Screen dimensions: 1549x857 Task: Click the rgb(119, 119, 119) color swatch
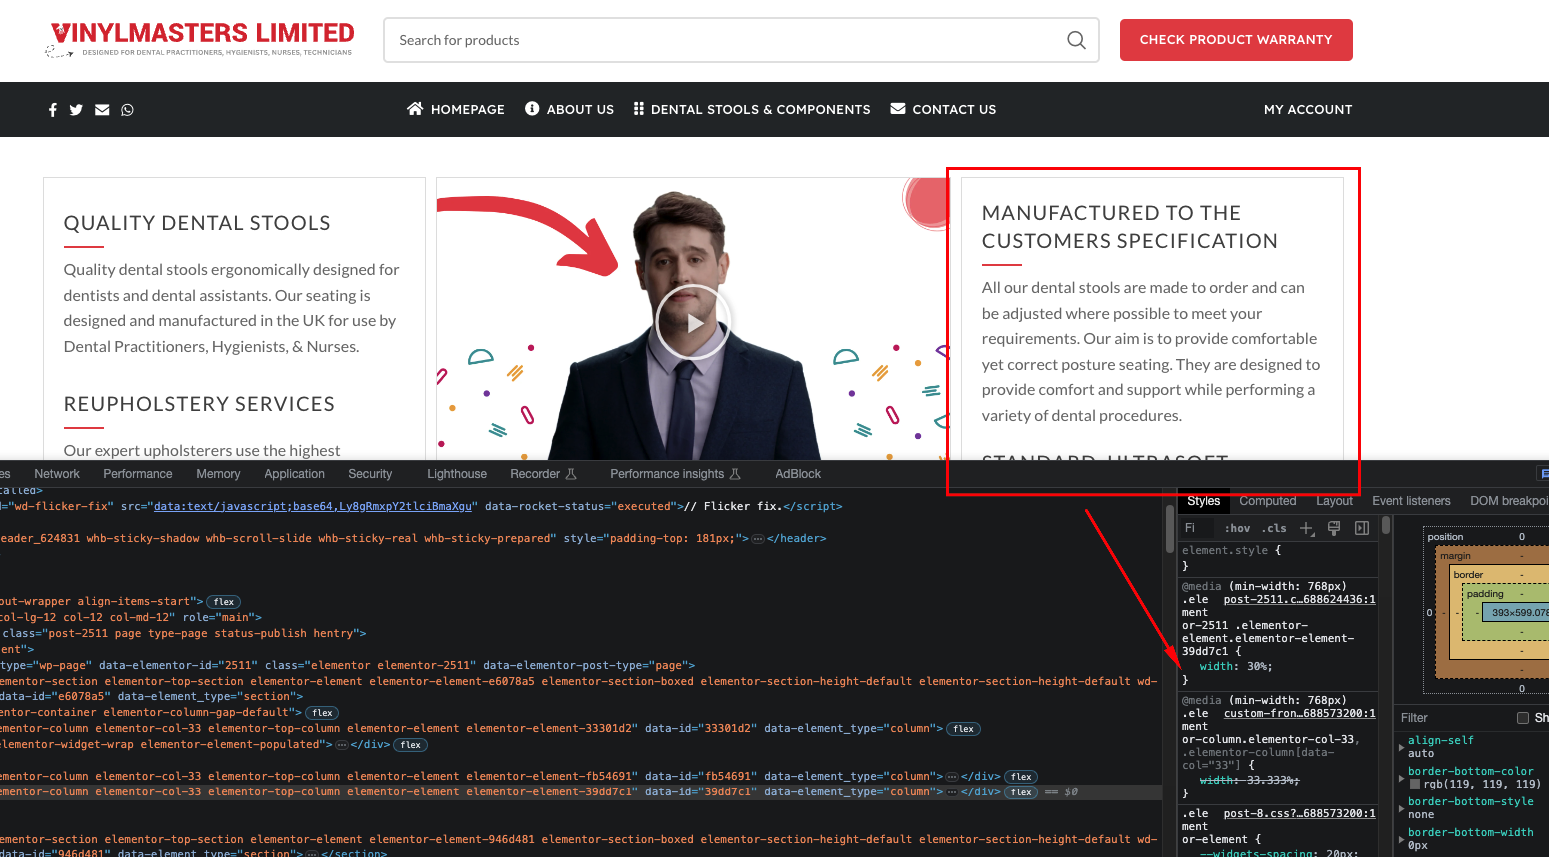point(1415,785)
